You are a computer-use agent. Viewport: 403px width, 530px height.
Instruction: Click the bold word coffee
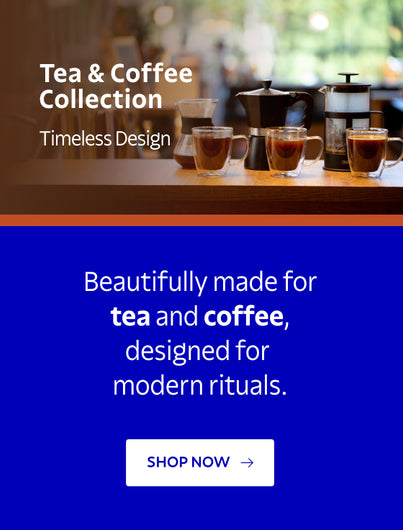point(243,316)
